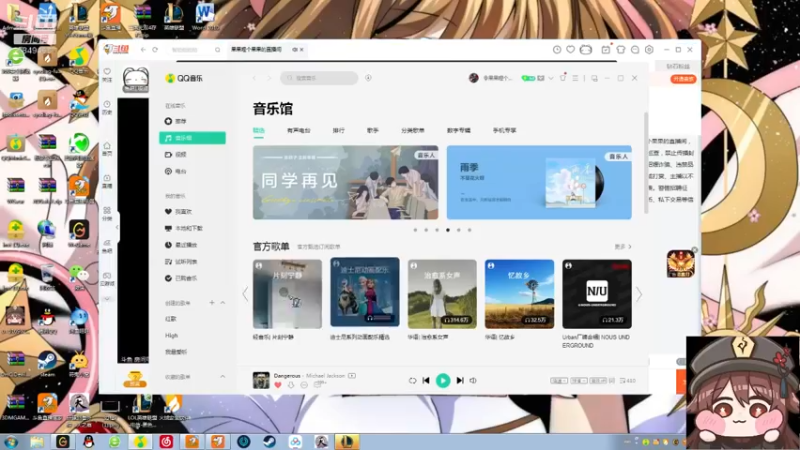Expand more Douyu sidebar items chevron
Image resolution: width=800 pixels, height=450 pixels.
107,299
